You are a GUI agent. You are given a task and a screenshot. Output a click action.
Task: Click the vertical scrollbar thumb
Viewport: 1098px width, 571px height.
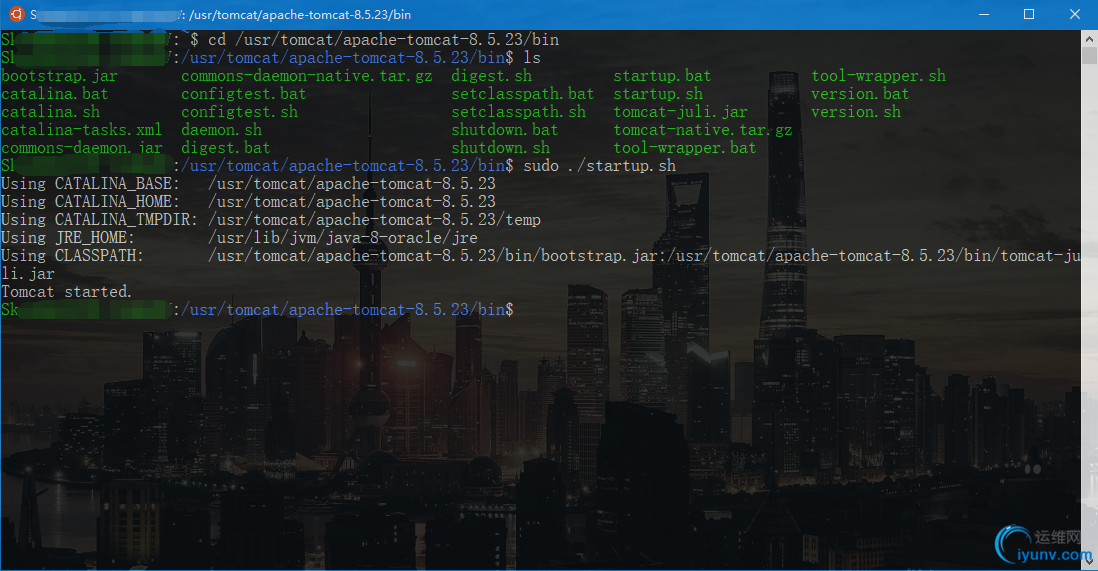(x=1090, y=56)
